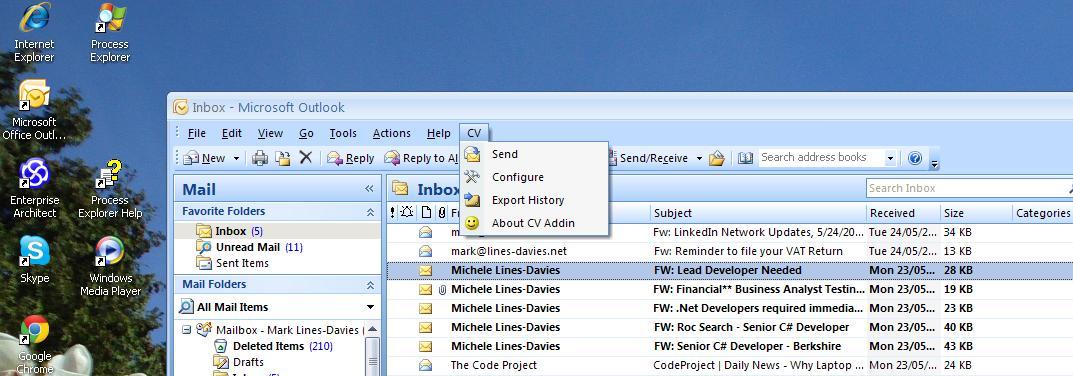Sort messages by the Subject column

coord(758,212)
